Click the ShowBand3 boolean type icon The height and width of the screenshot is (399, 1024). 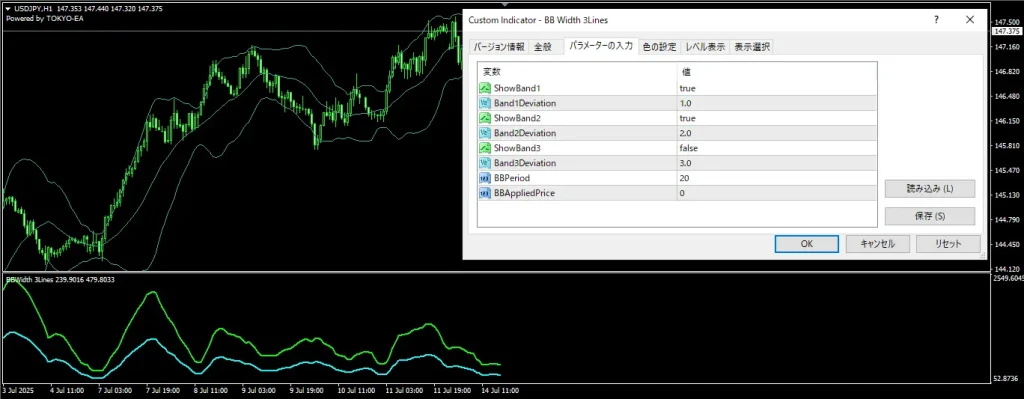[x=485, y=148]
